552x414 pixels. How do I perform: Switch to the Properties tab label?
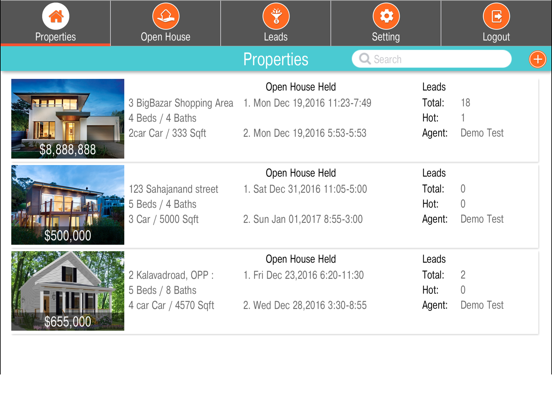(x=56, y=37)
